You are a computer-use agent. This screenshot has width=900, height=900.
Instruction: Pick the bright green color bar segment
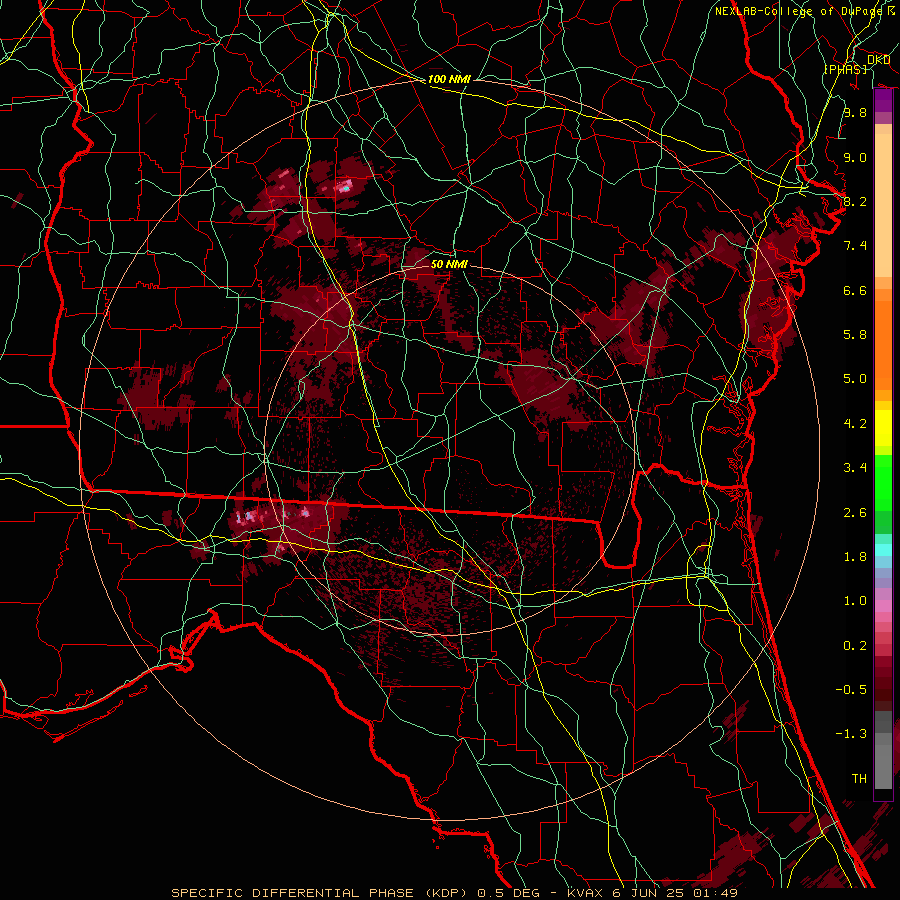point(883,483)
